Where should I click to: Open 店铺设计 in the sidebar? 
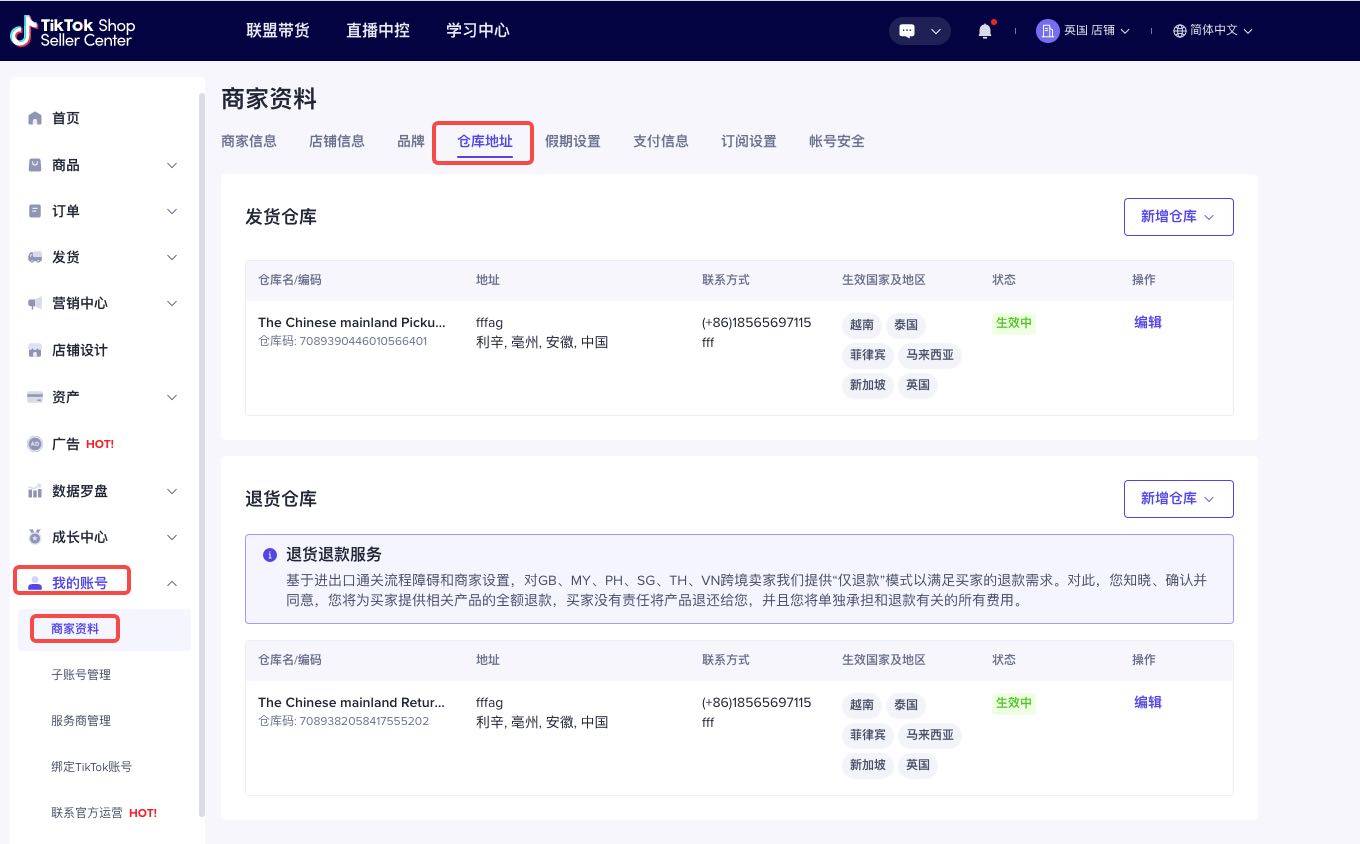tap(80, 350)
